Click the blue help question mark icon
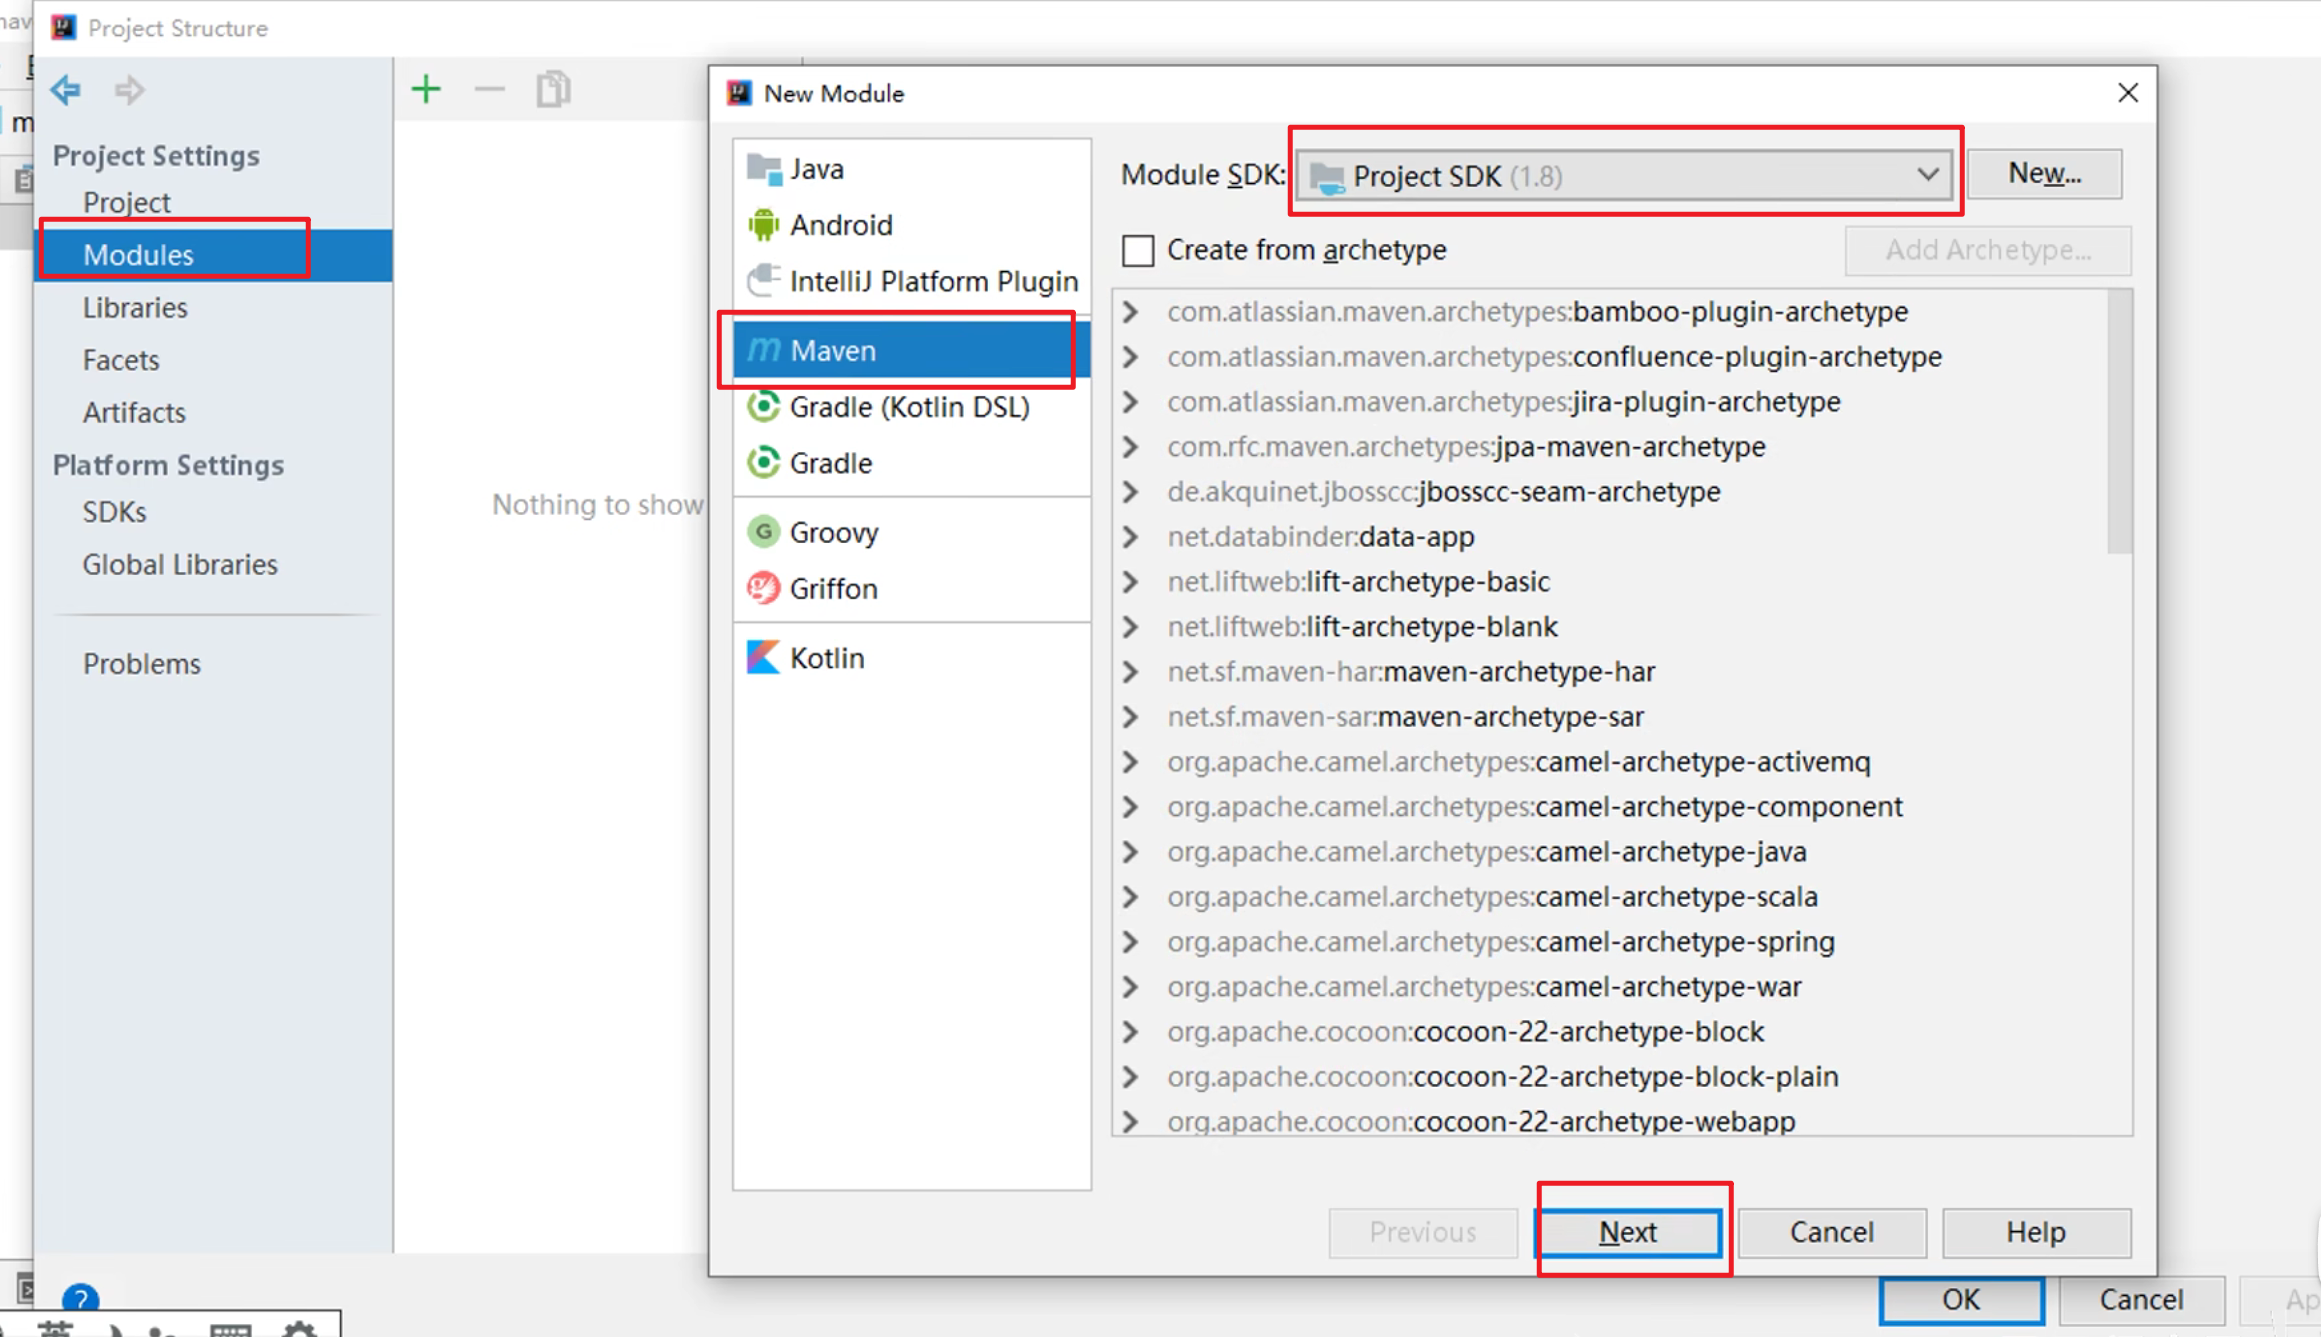Screen dimensions: 2321x1337 click(80, 1299)
